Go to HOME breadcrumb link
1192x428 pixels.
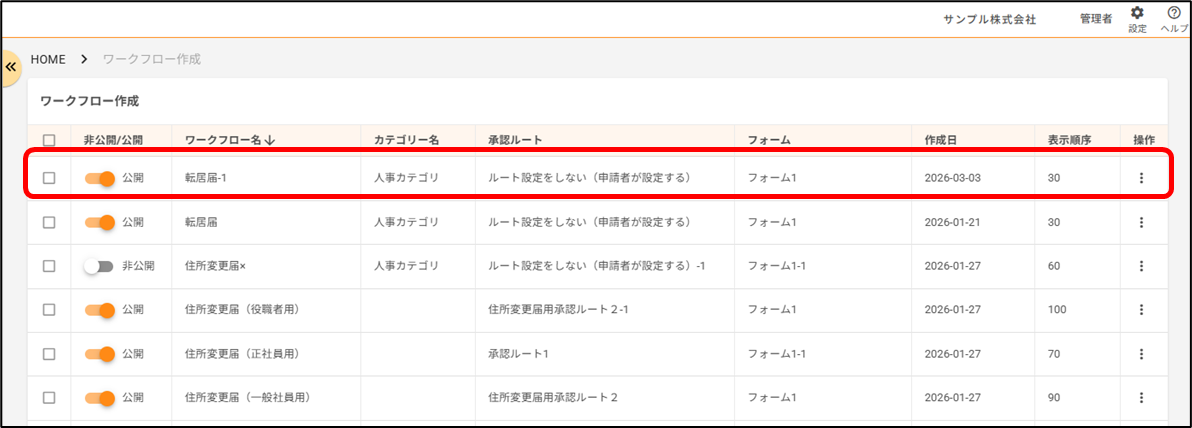click(48, 59)
